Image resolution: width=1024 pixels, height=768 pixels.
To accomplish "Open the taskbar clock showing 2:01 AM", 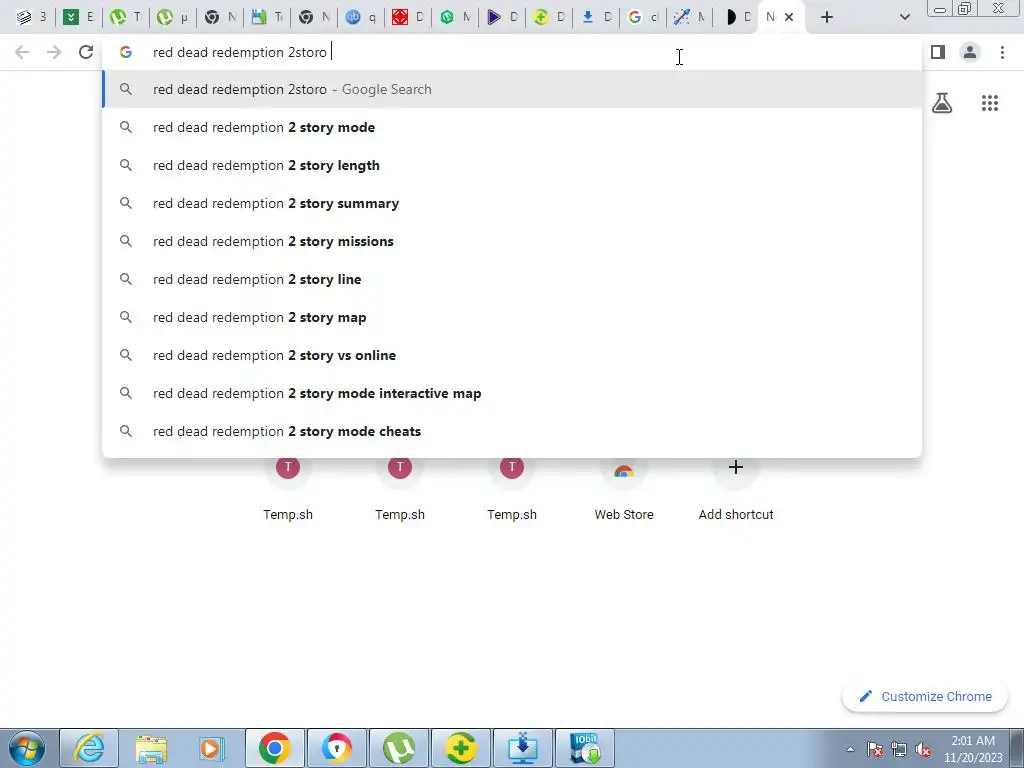I will [x=973, y=749].
